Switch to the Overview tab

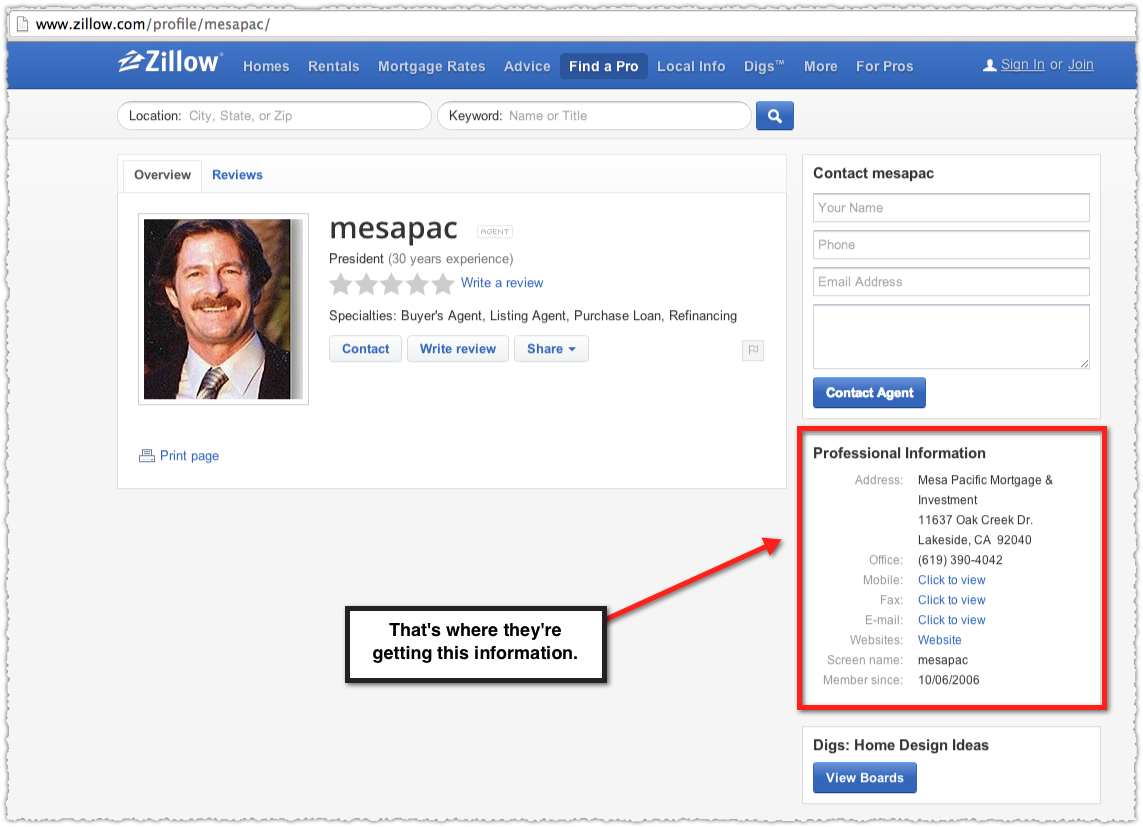tap(163, 176)
